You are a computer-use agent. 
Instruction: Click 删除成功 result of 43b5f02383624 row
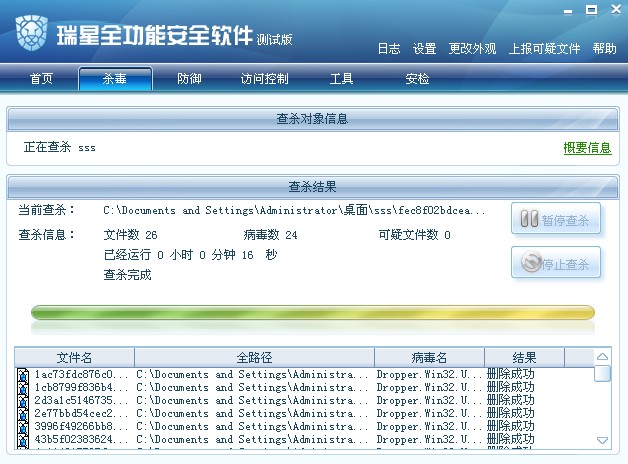click(511, 439)
